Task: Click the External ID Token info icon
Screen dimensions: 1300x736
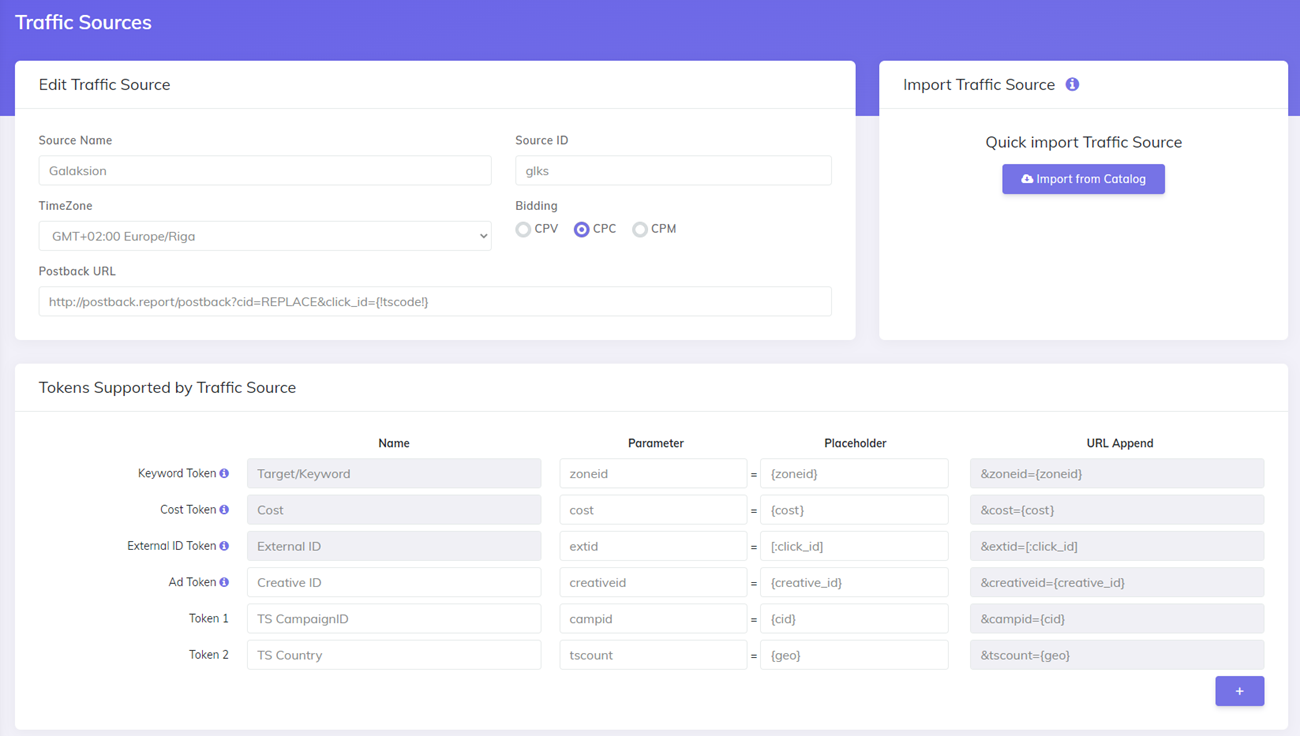Action: 224,546
